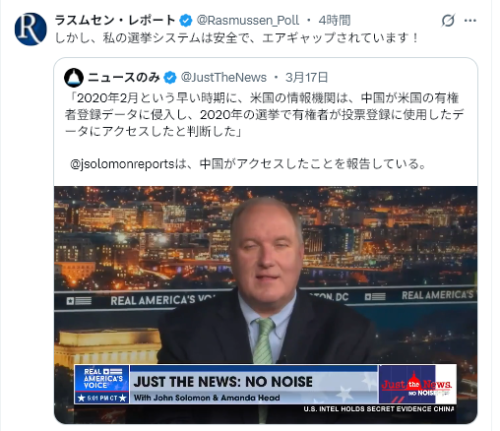
Task: Play the John Solomon video thumbnail
Action: 266,305
